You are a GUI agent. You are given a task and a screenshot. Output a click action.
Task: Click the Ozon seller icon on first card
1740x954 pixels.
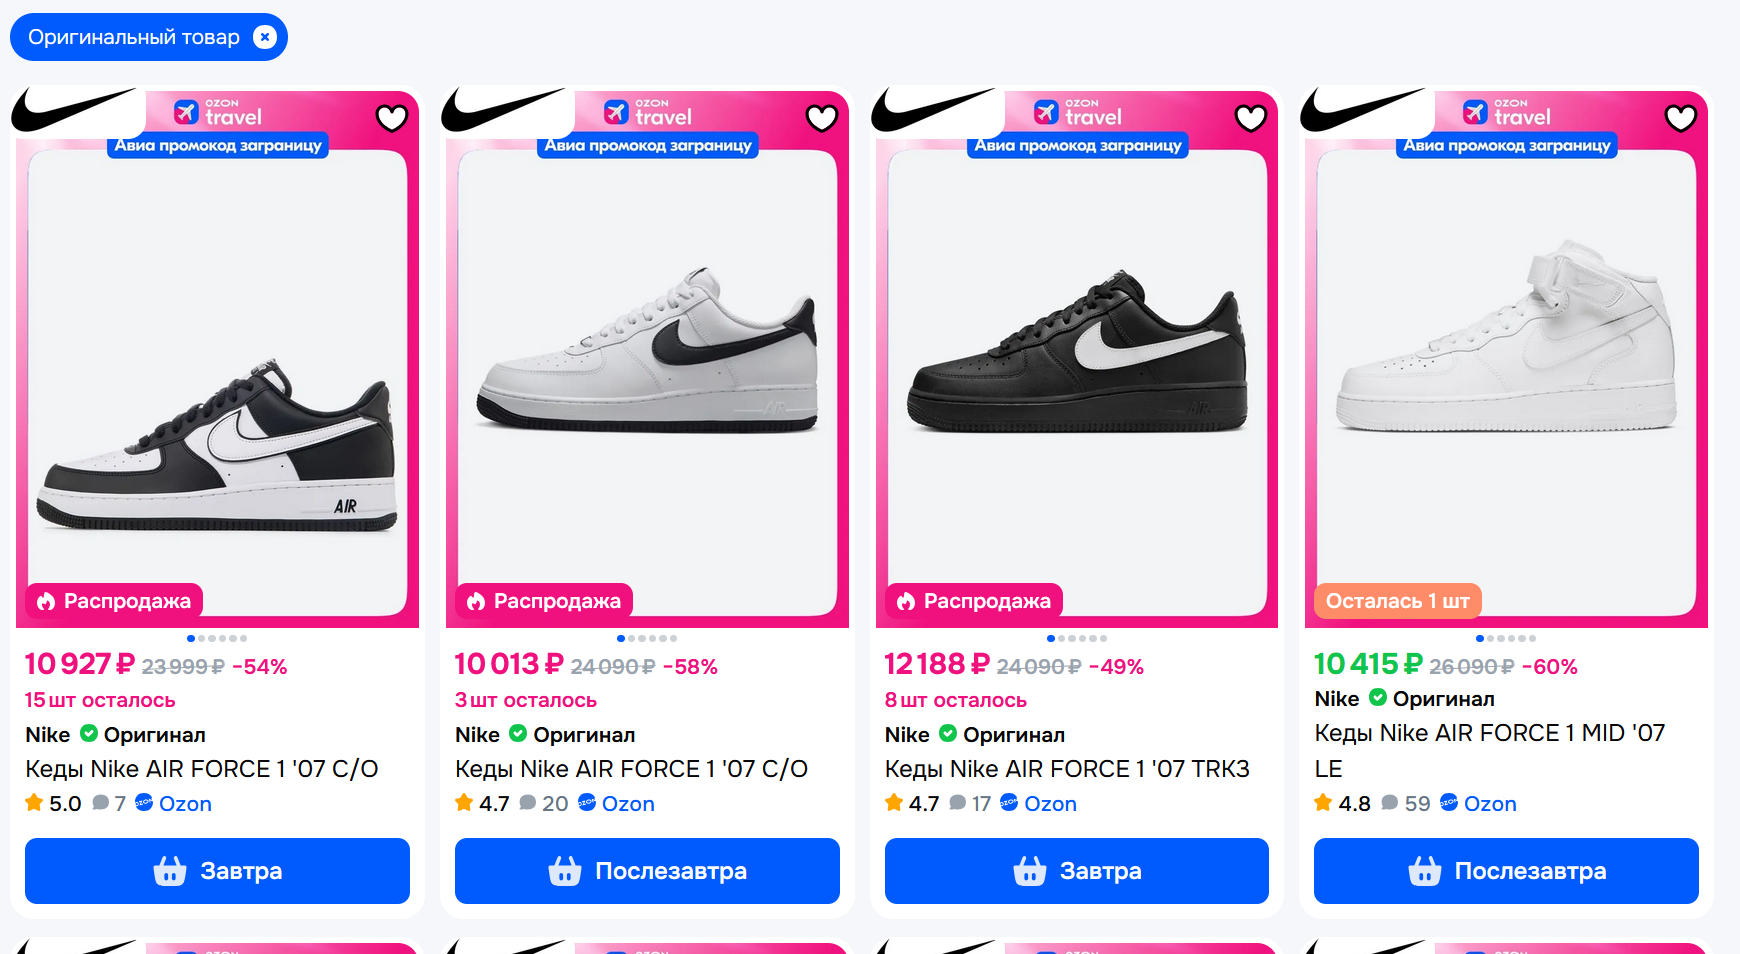coord(144,802)
